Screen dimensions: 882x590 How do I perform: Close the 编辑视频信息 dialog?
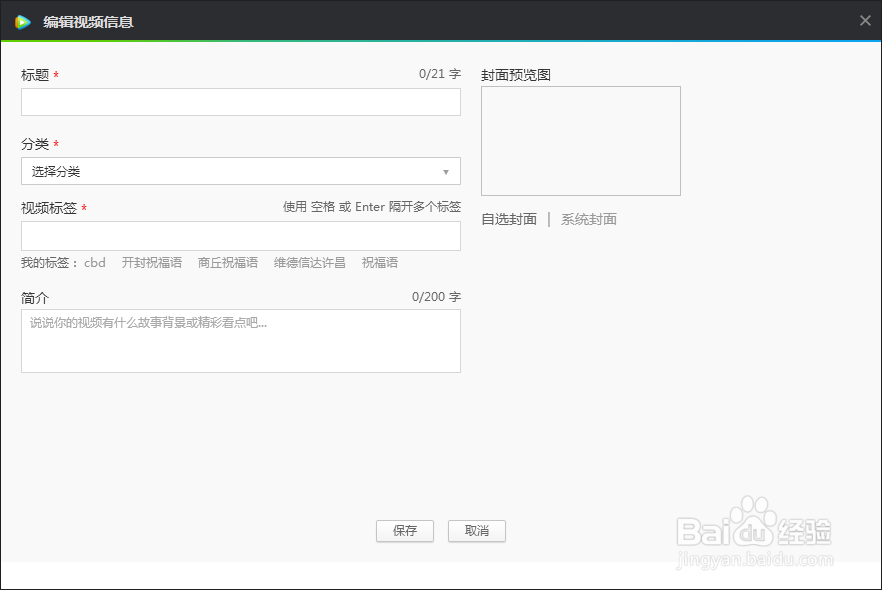864,20
